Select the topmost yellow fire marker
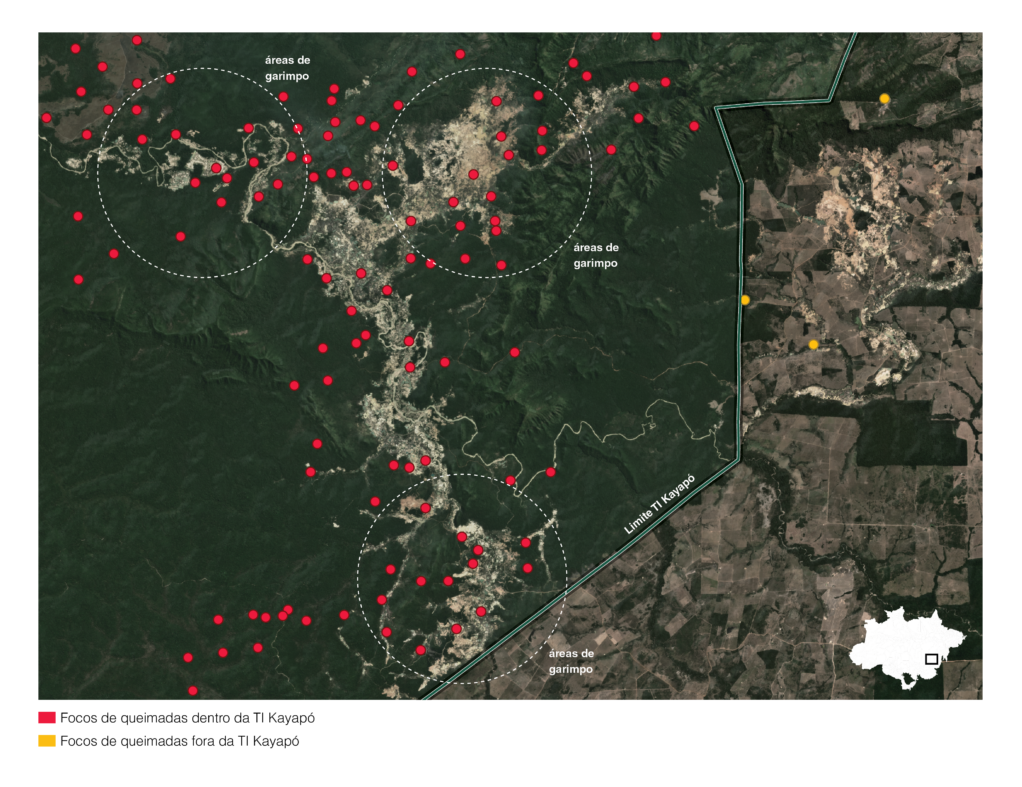Screen dimensions: 1022x787 884,98
